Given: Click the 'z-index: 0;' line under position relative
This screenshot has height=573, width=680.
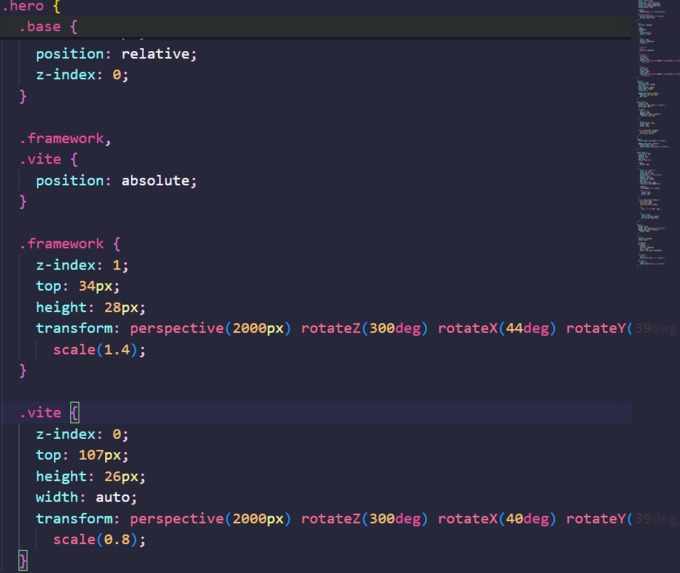Looking at the screenshot, I should tap(82, 75).
